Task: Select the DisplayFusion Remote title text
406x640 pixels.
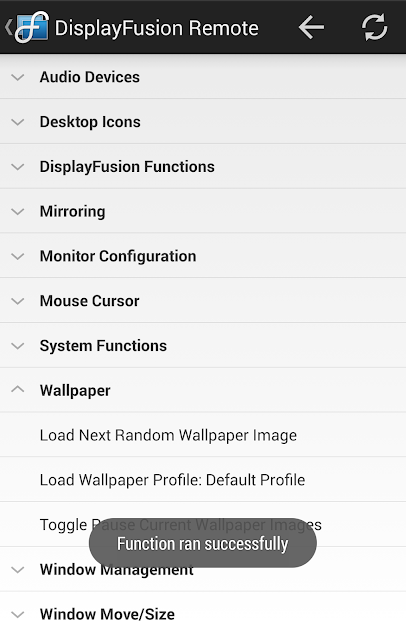Action: (157, 28)
